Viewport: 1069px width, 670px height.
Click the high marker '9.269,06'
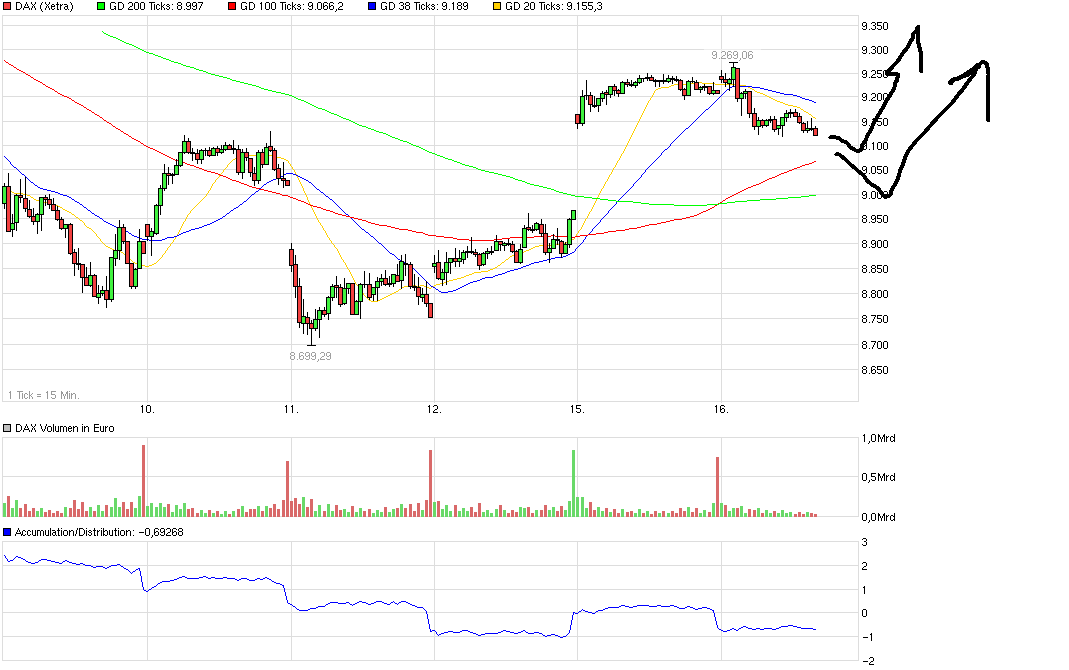[732, 55]
